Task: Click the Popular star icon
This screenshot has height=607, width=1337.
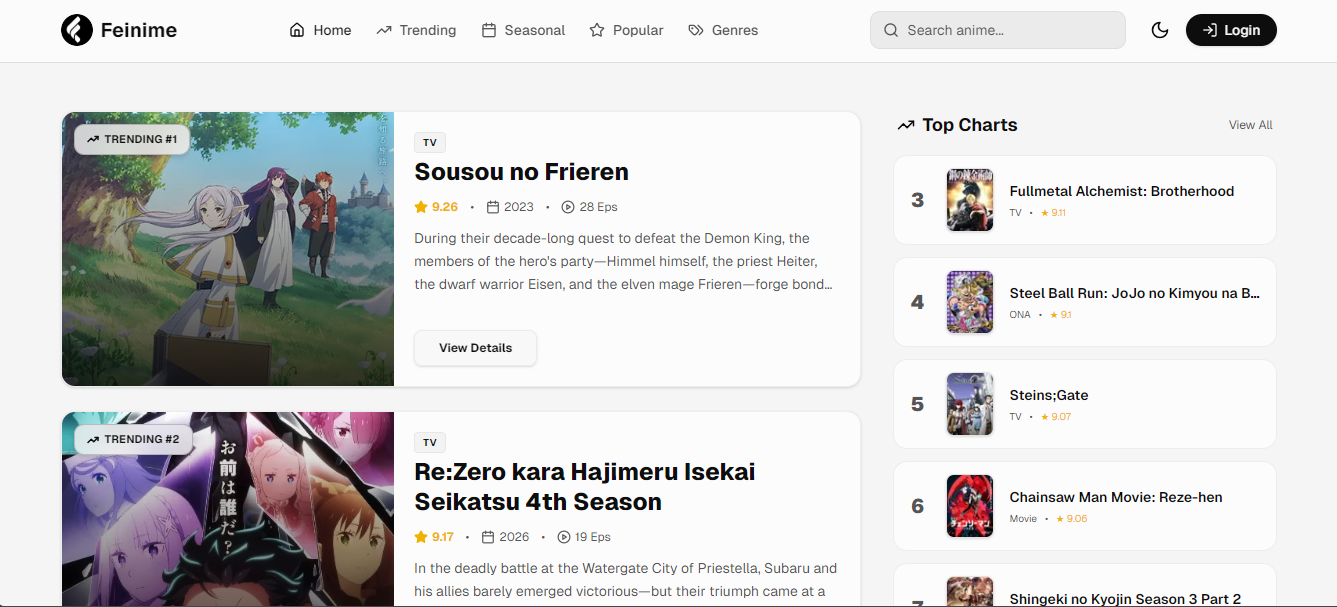Action: point(597,30)
